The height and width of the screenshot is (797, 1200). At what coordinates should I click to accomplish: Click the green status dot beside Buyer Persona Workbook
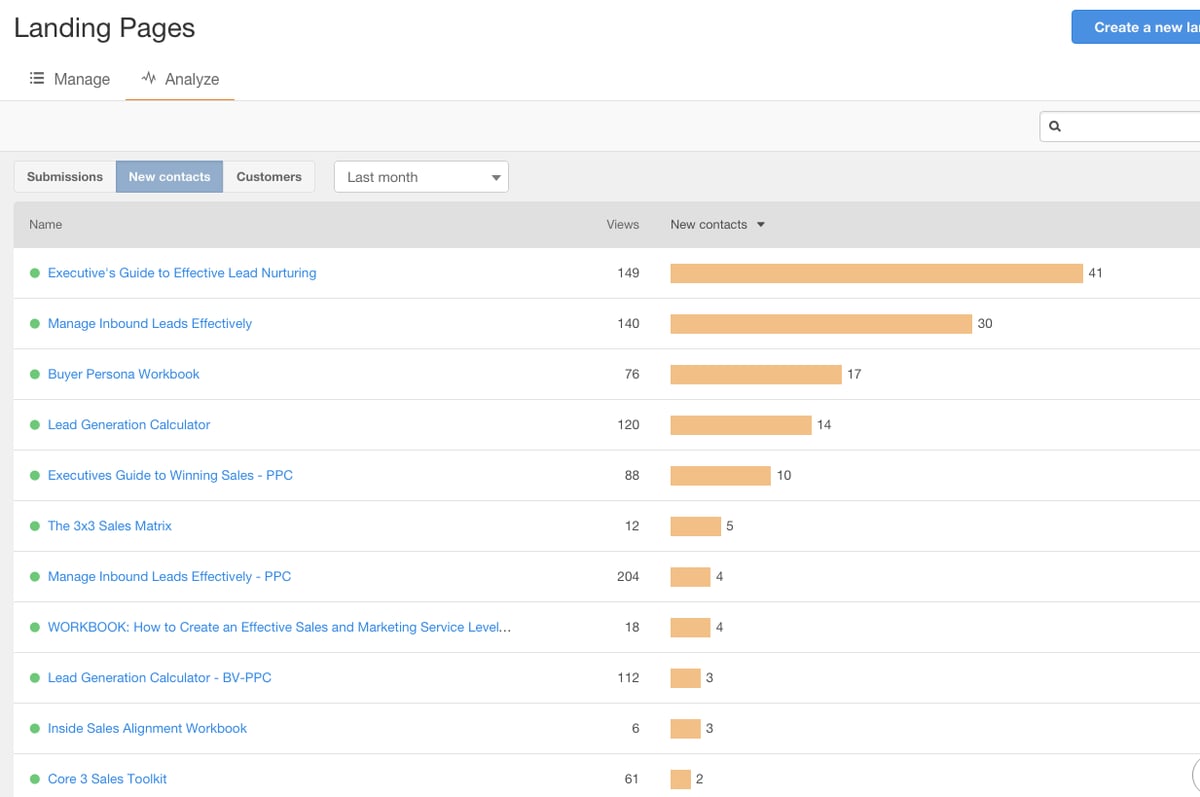coord(35,373)
